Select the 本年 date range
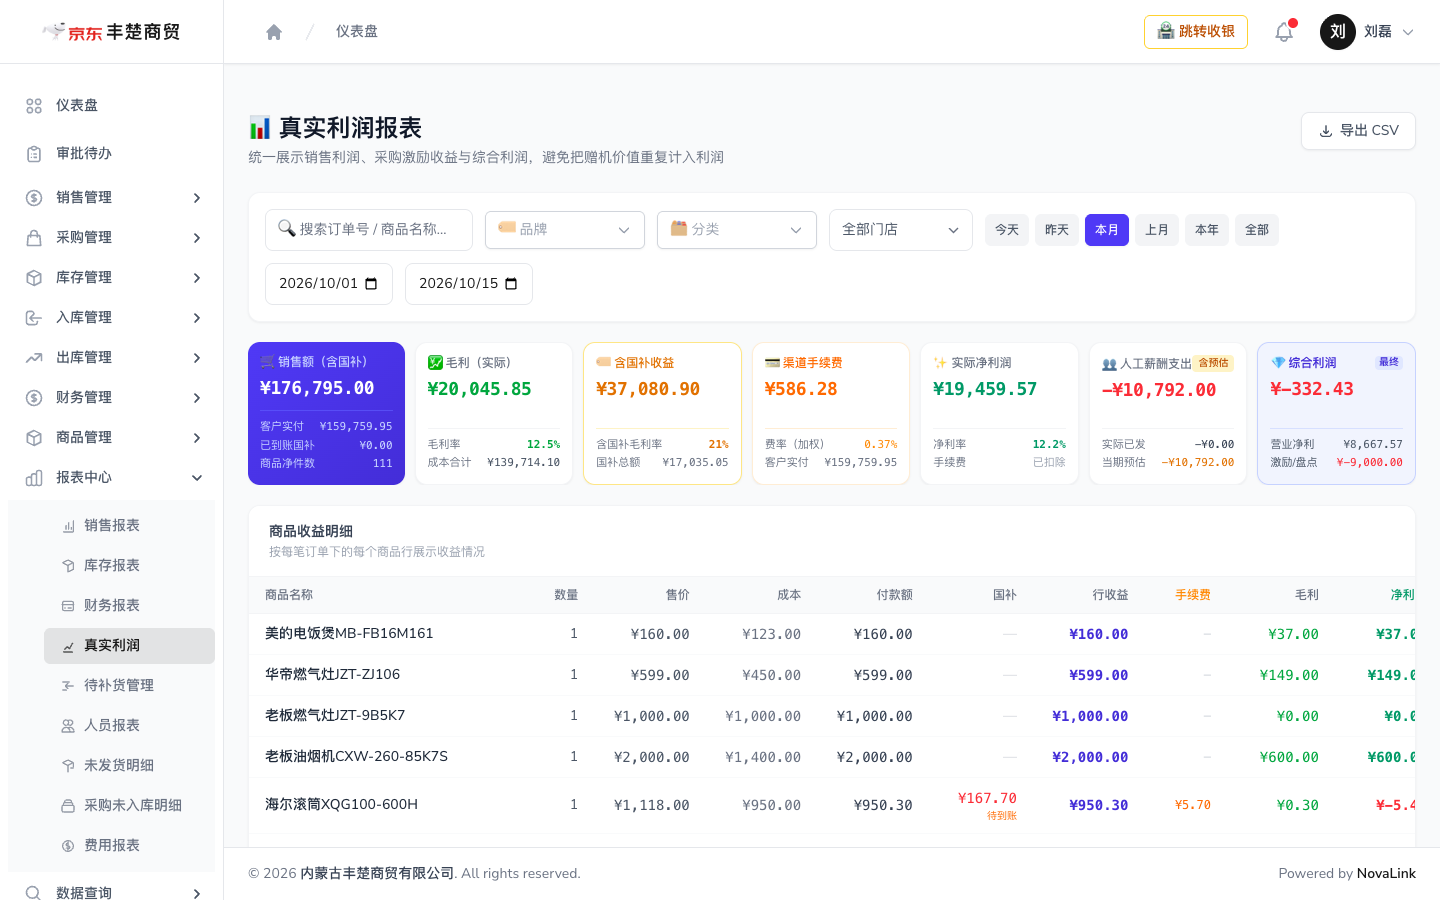1440x900 pixels. click(1207, 230)
